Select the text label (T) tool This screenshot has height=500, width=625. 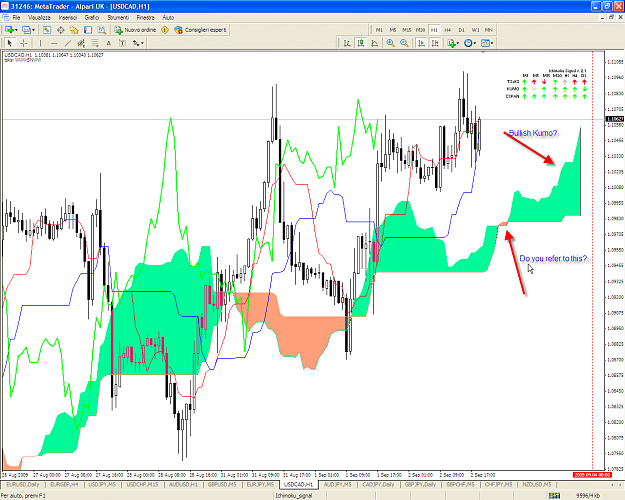click(122, 43)
